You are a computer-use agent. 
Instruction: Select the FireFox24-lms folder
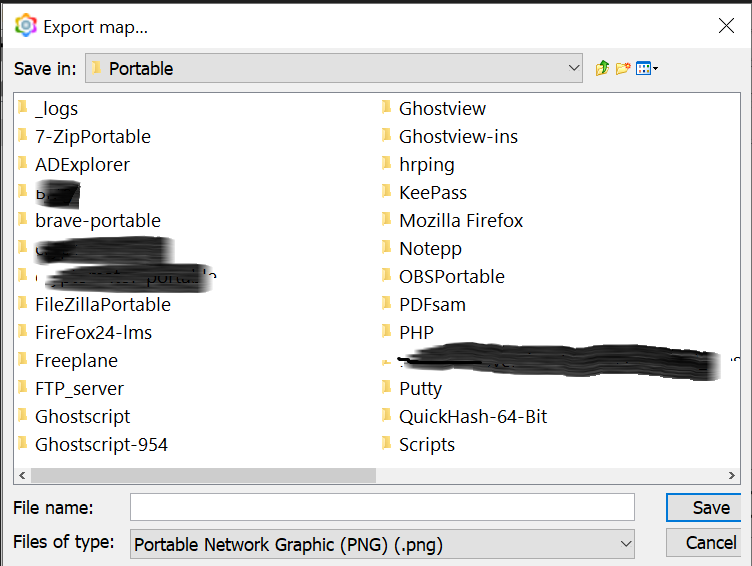(x=94, y=332)
